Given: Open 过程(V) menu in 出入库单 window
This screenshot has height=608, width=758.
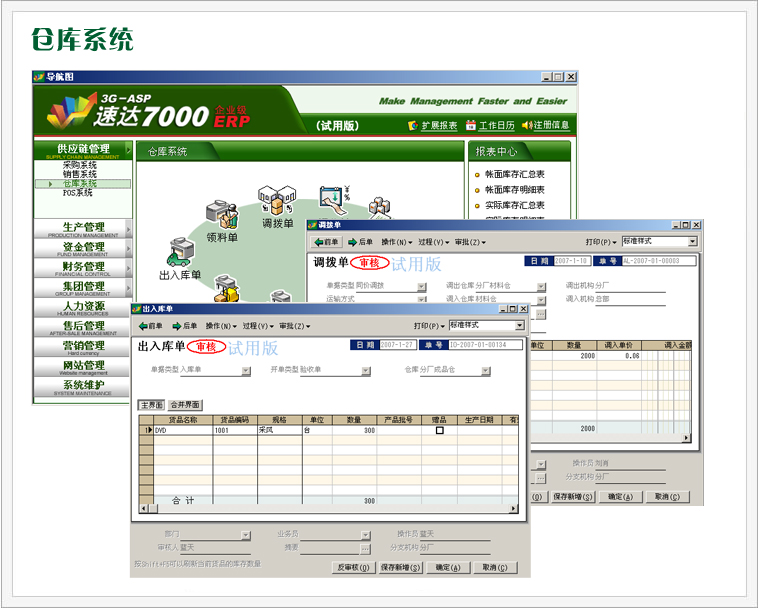Looking at the screenshot, I should coord(258,326).
